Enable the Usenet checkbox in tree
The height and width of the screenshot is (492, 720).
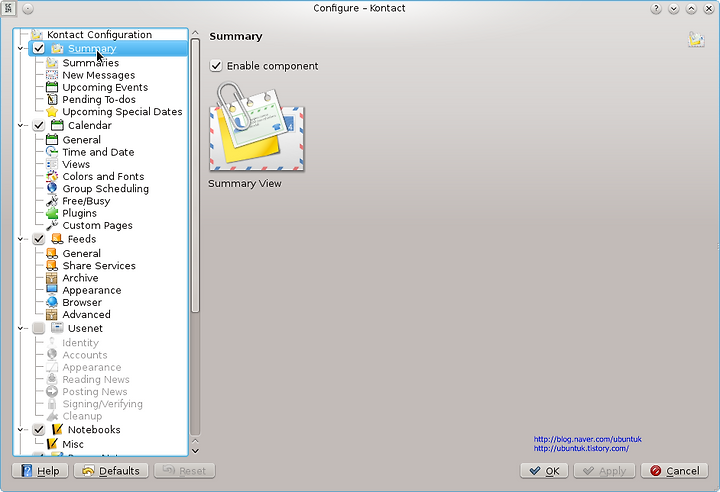[39, 328]
